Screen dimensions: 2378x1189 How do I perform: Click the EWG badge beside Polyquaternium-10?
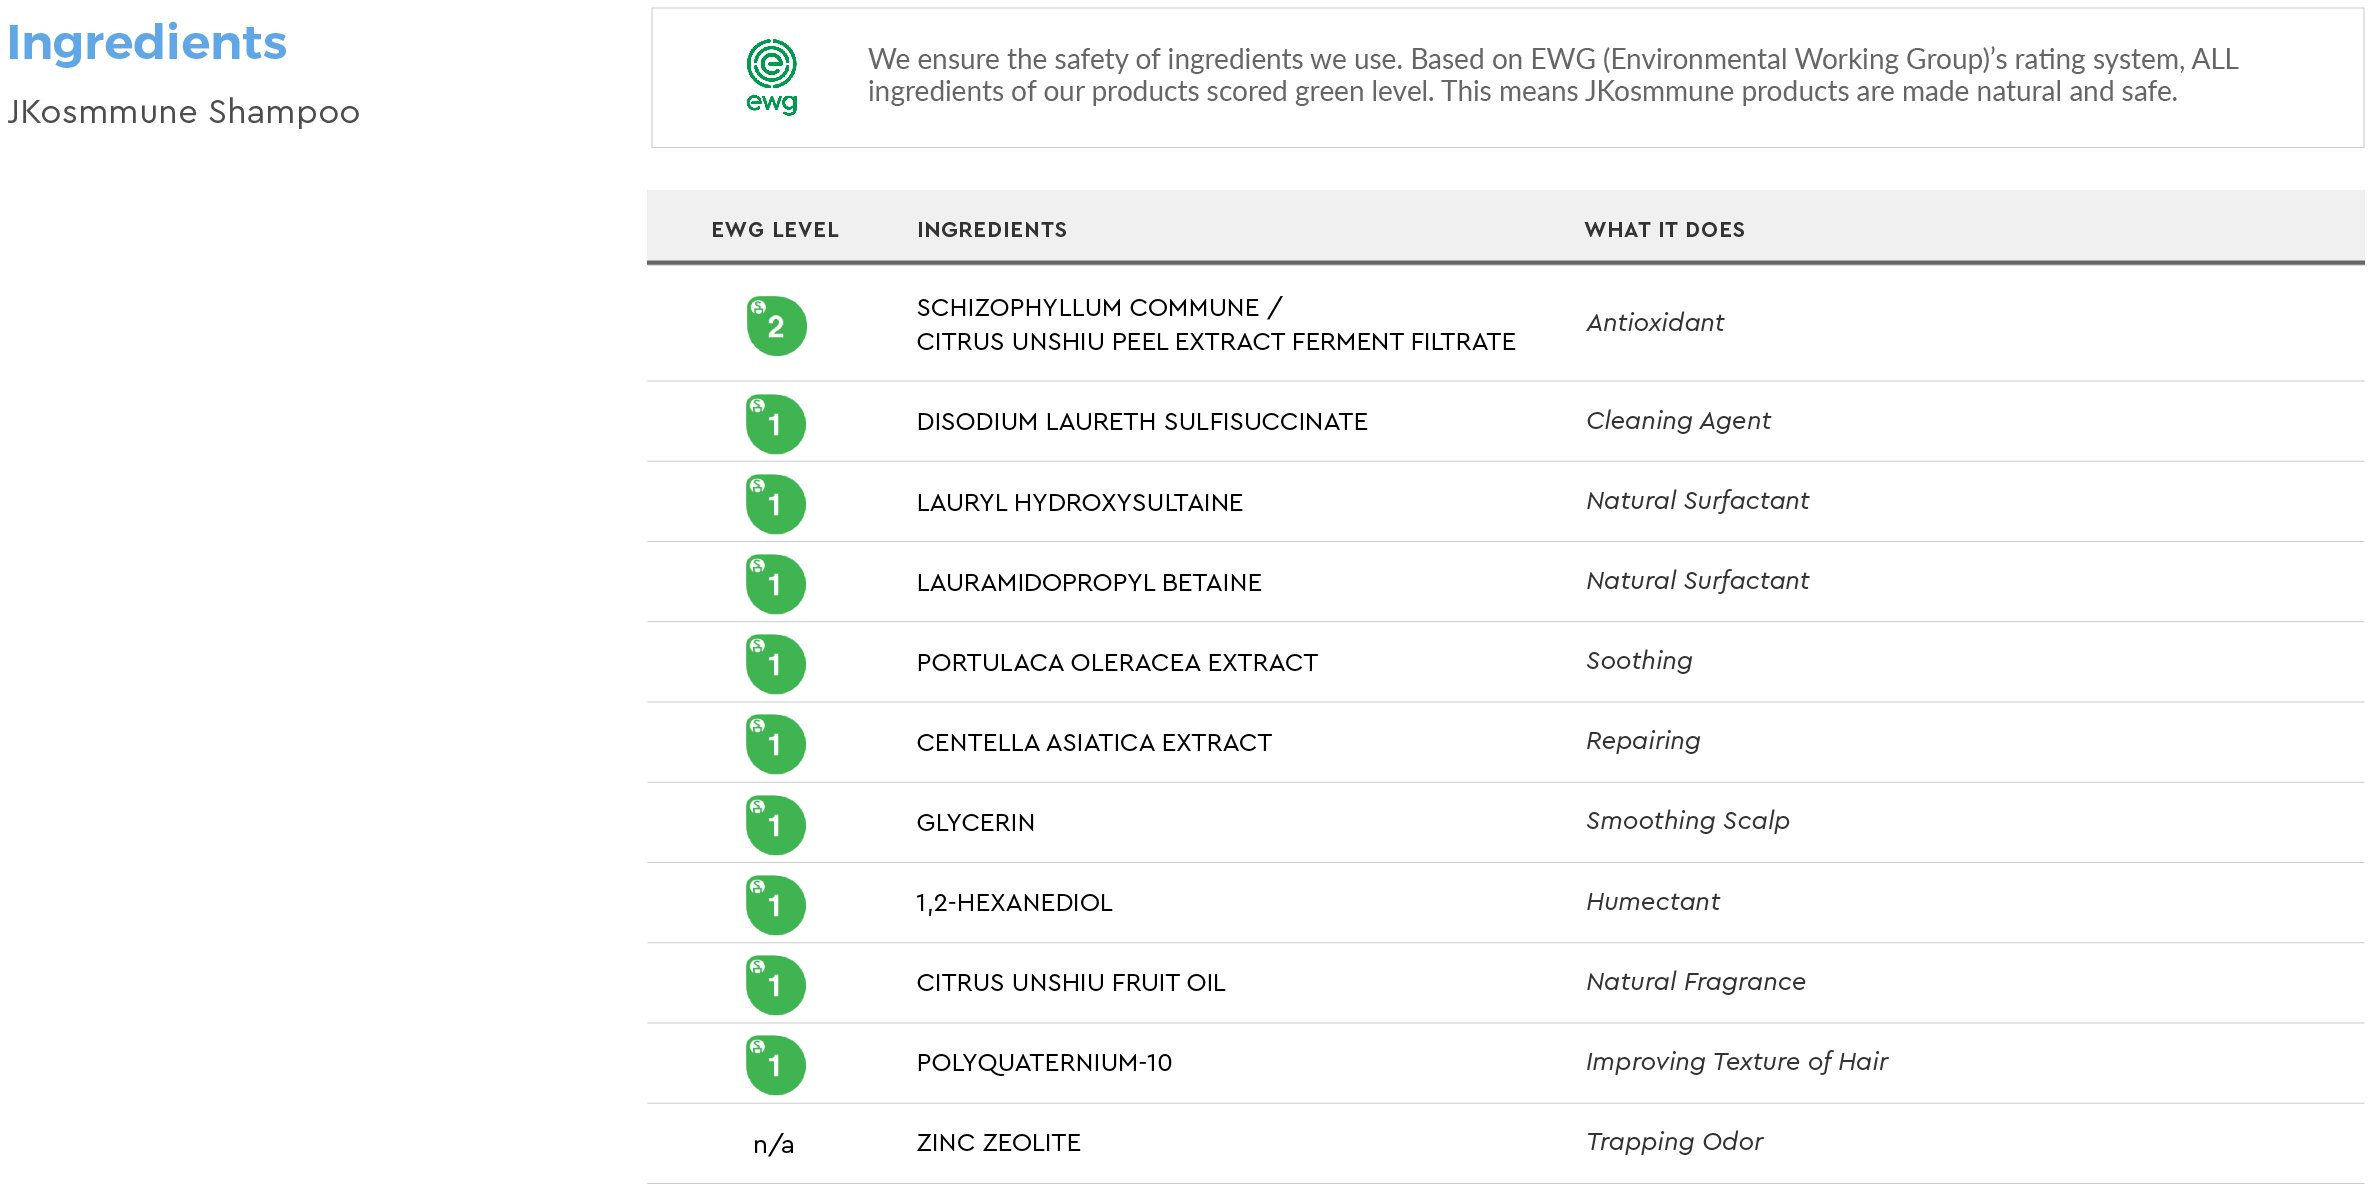point(775,1065)
